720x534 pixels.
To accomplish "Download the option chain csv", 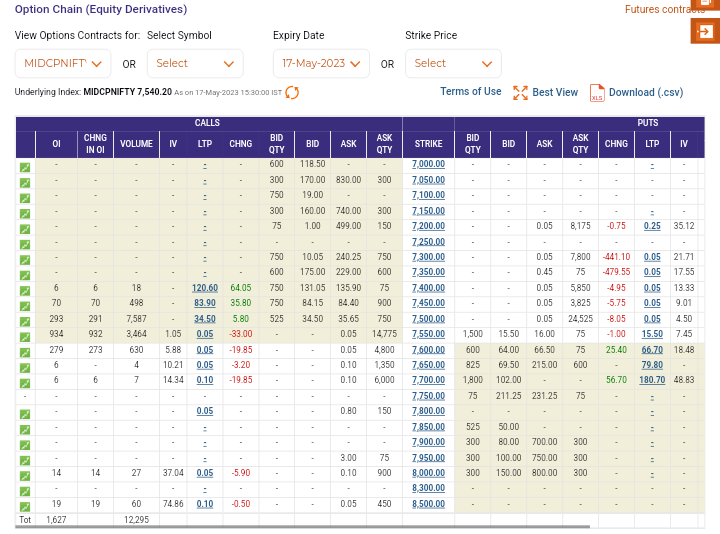I will 636,92.
